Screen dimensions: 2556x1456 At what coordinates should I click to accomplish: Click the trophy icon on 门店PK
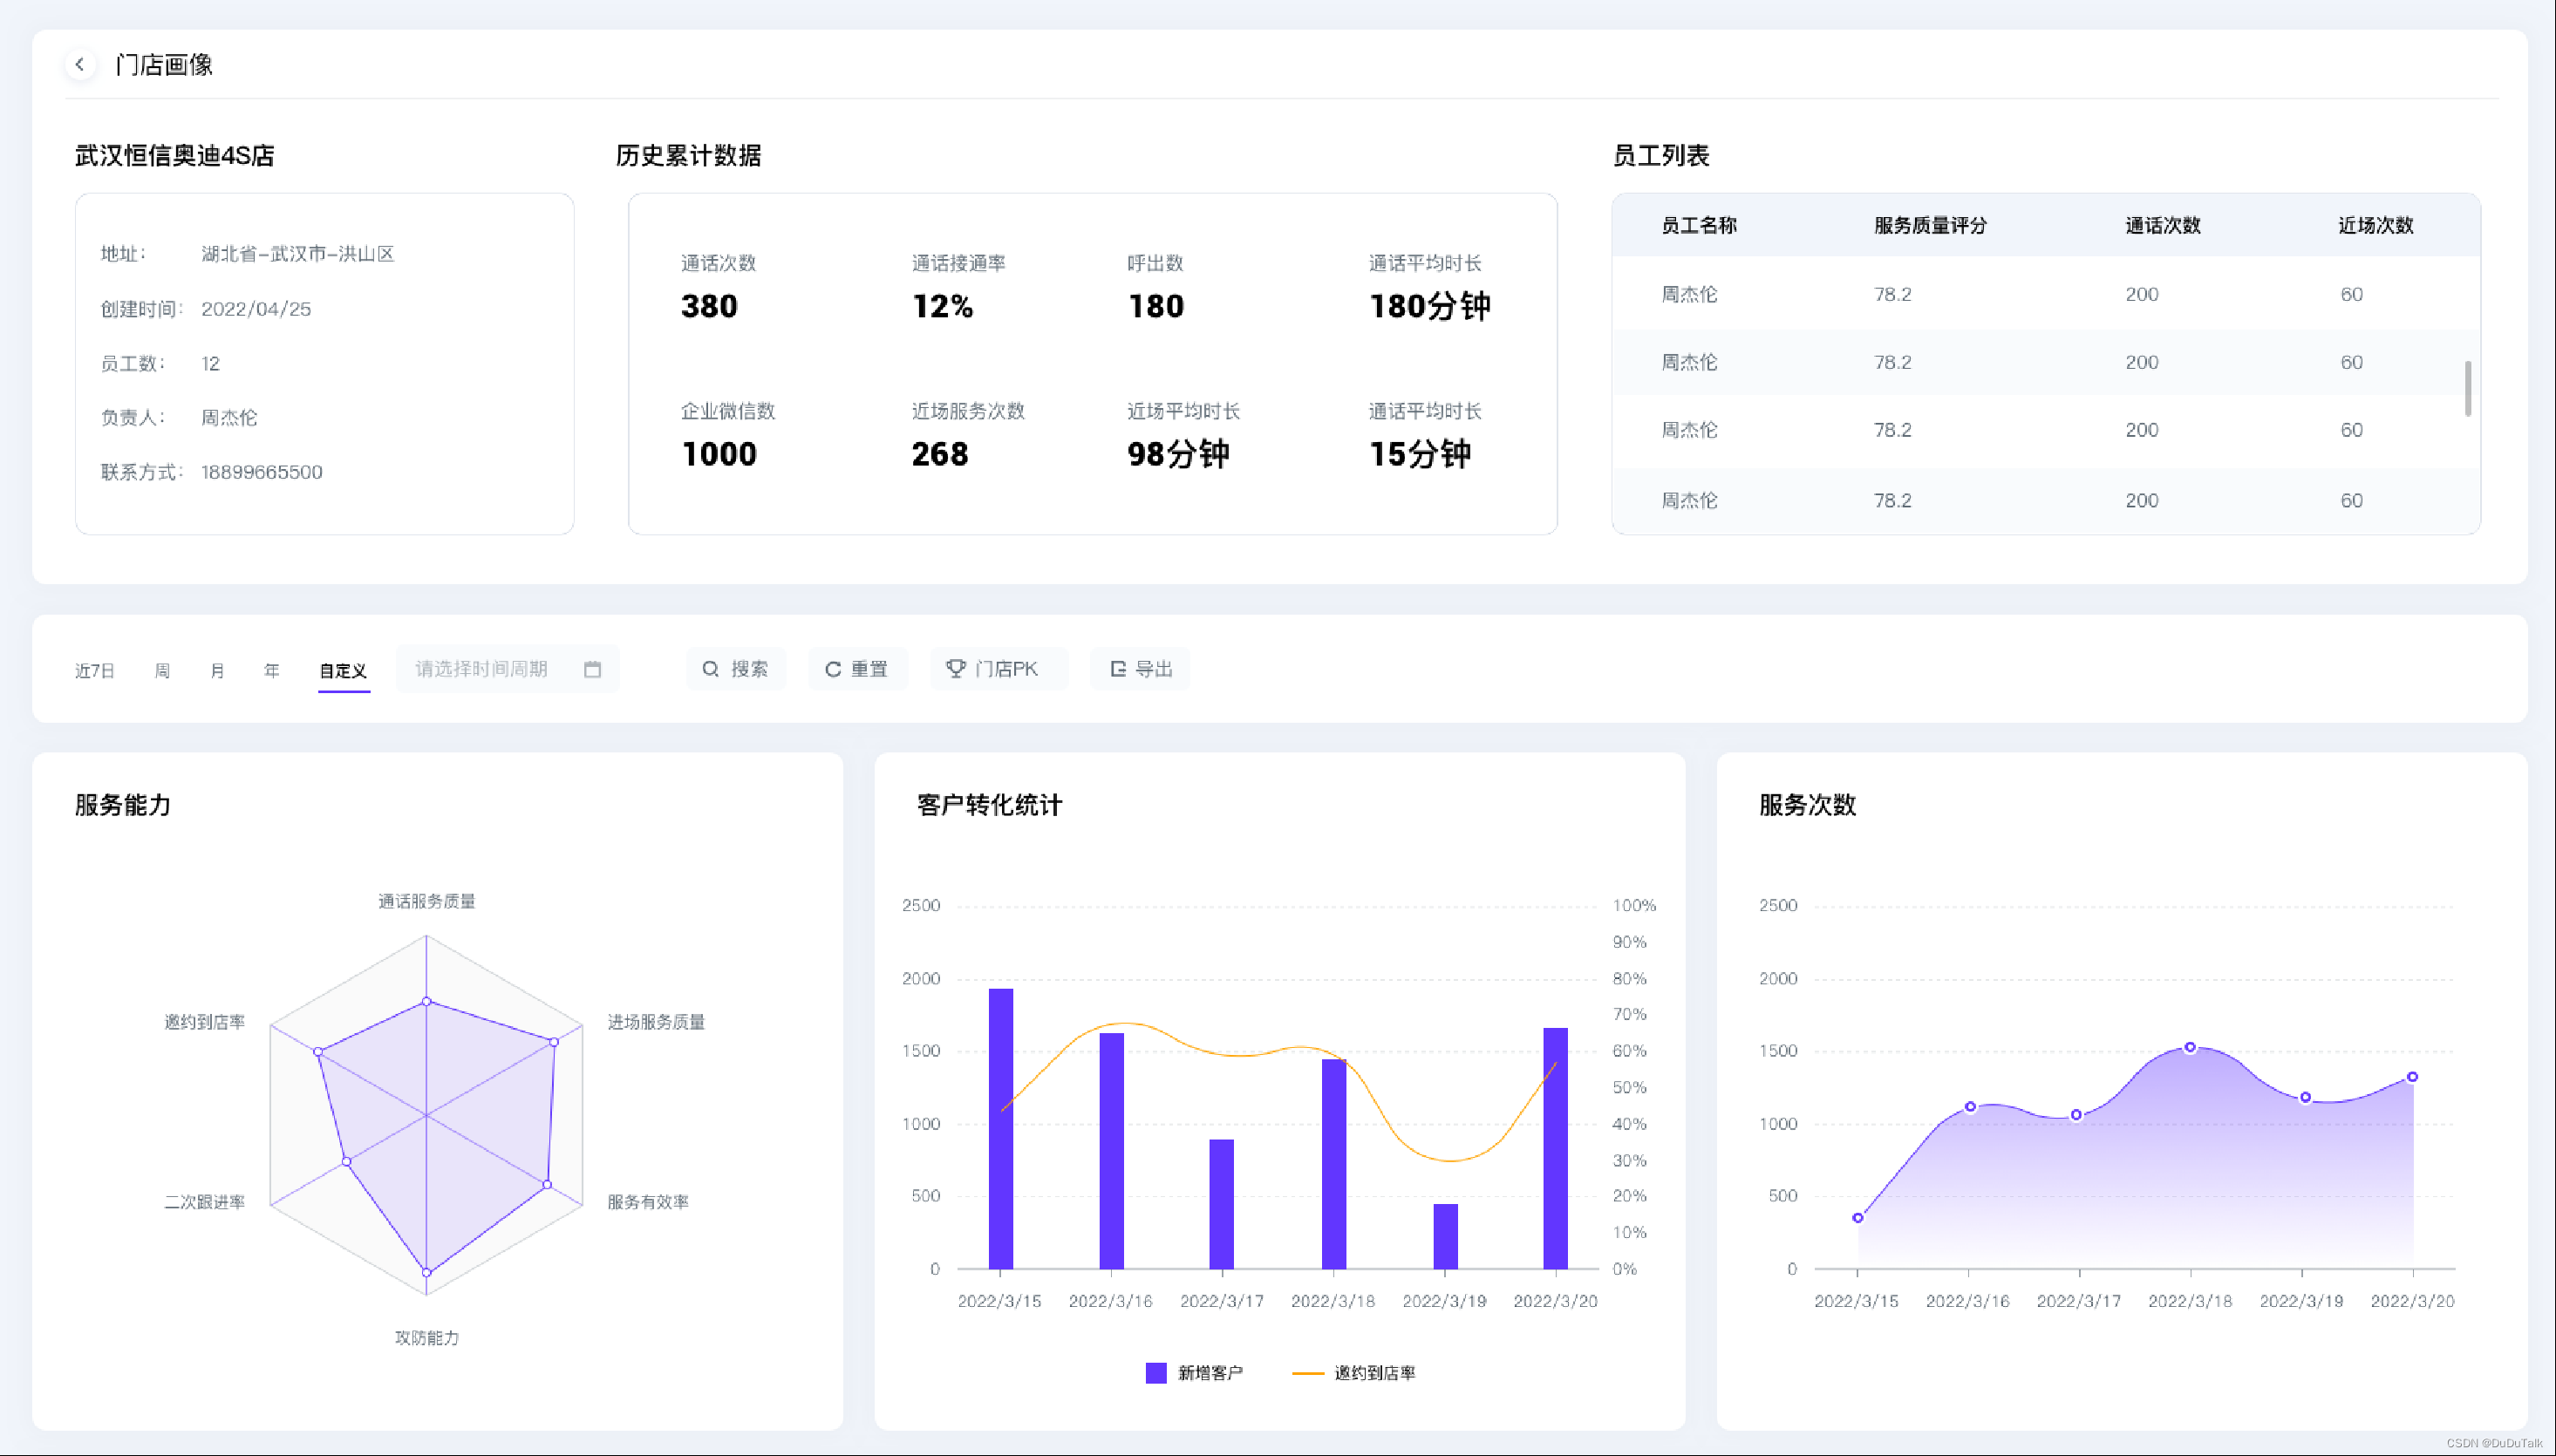pos(955,668)
